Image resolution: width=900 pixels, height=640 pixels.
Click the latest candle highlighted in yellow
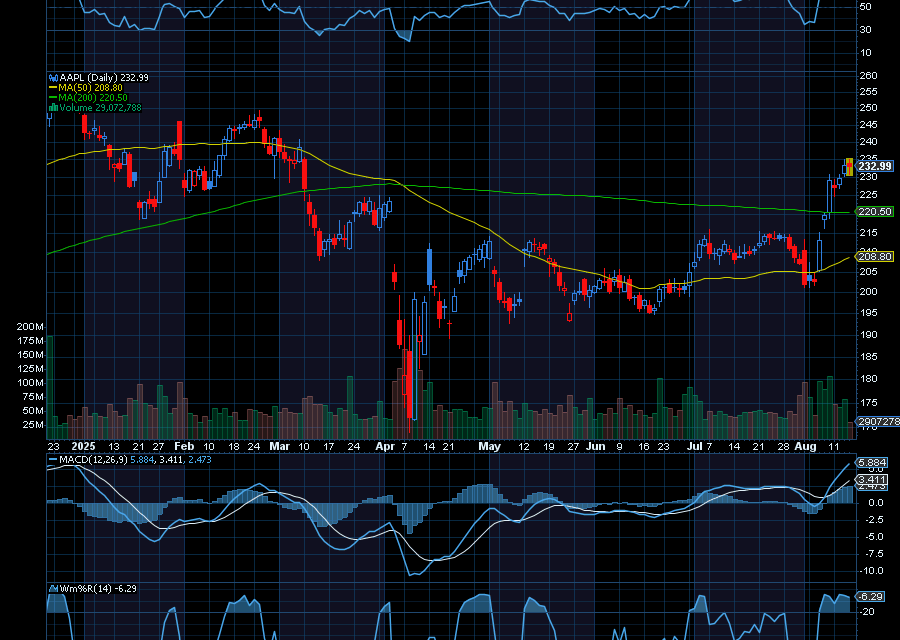click(x=849, y=166)
